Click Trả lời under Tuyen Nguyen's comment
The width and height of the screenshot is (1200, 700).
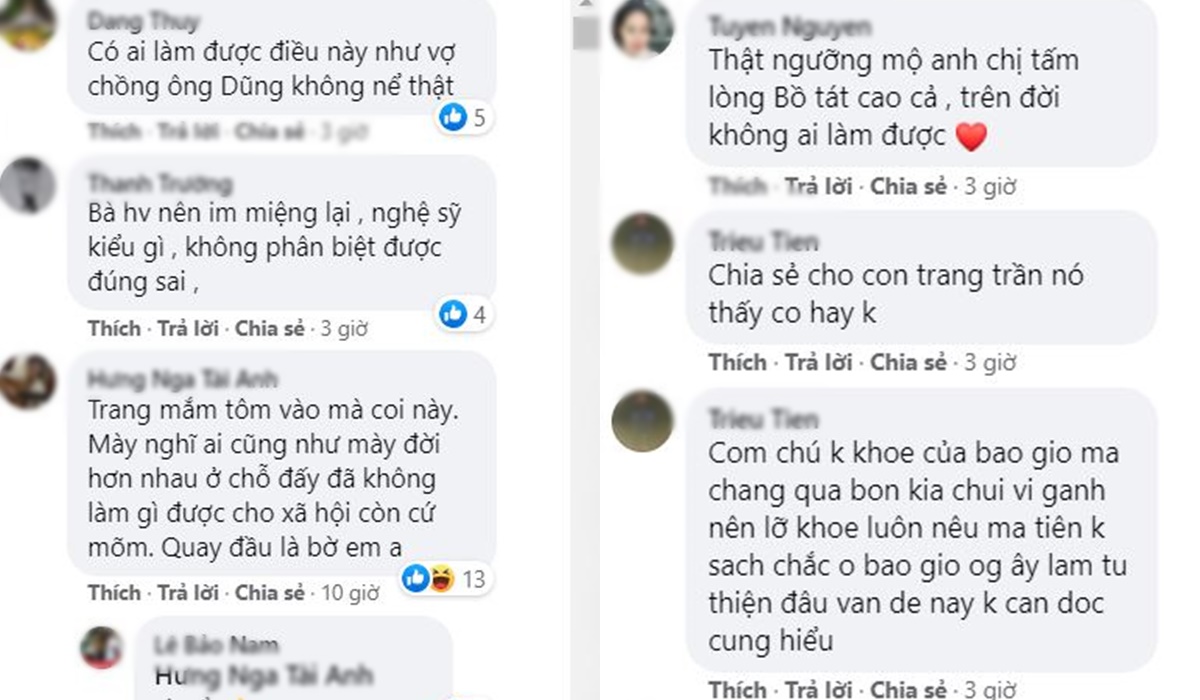818,186
